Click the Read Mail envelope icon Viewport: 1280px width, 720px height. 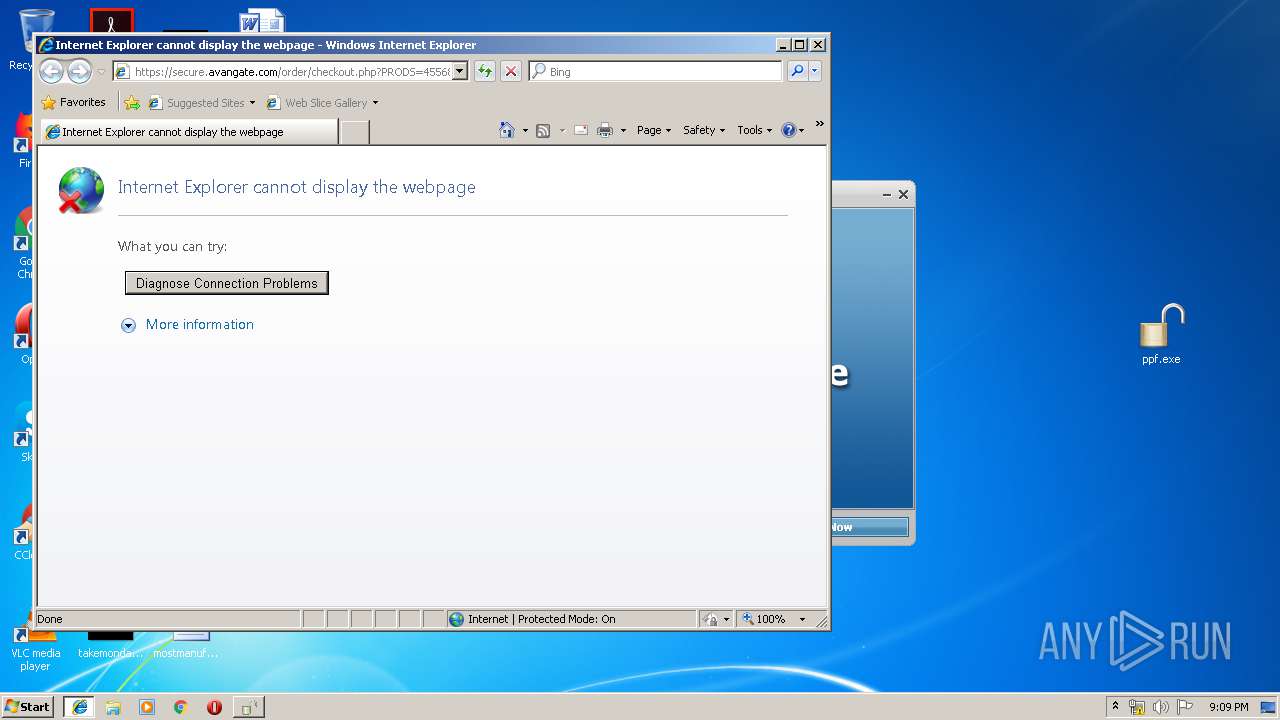tap(581, 130)
